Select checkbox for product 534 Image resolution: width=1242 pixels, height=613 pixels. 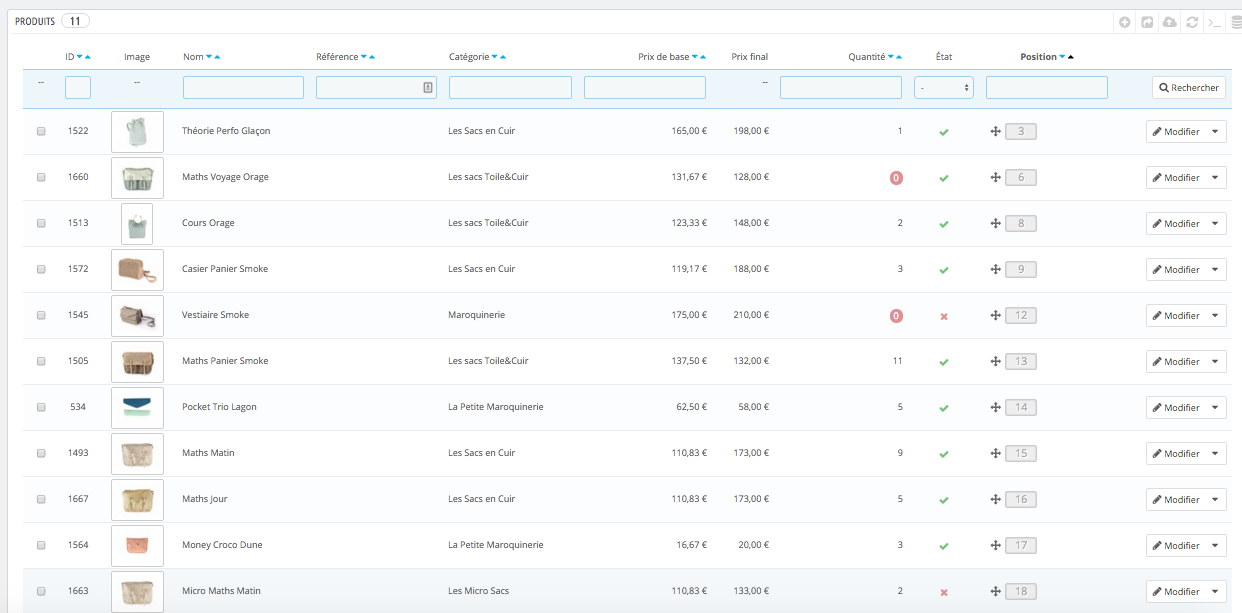tap(41, 407)
